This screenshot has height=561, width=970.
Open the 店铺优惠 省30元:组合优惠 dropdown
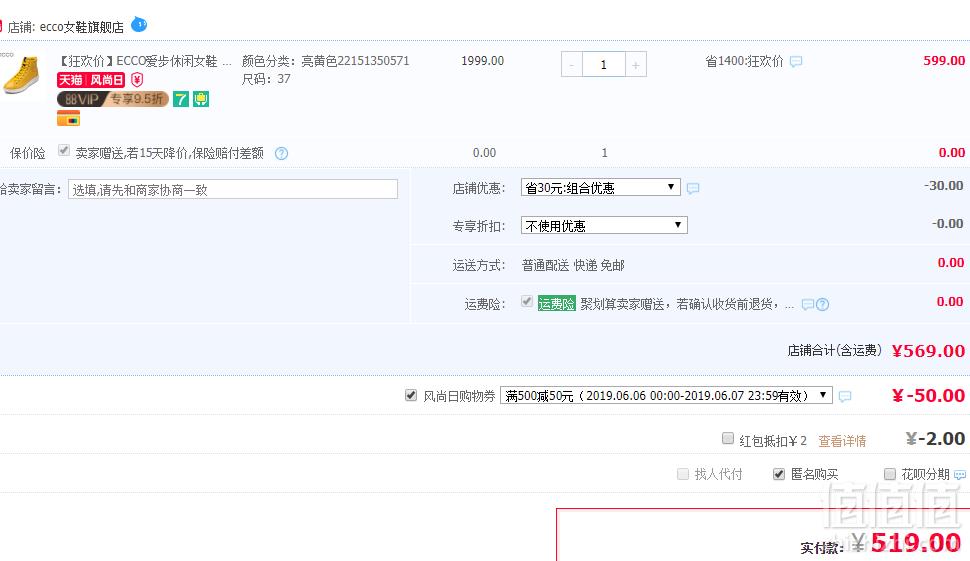click(x=601, y=187)
